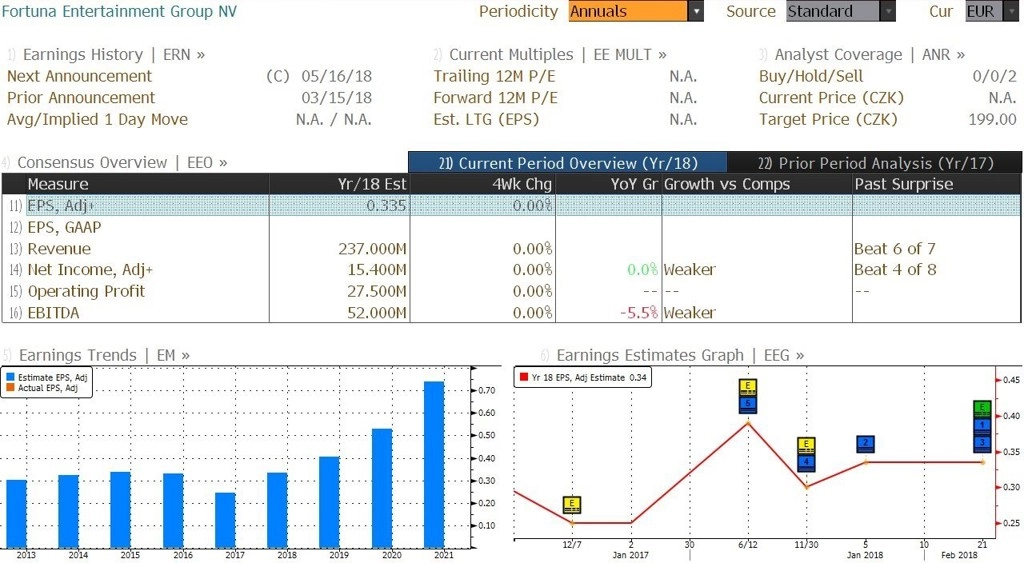Open Analyst Coverage ANR link

coord(869,54)
